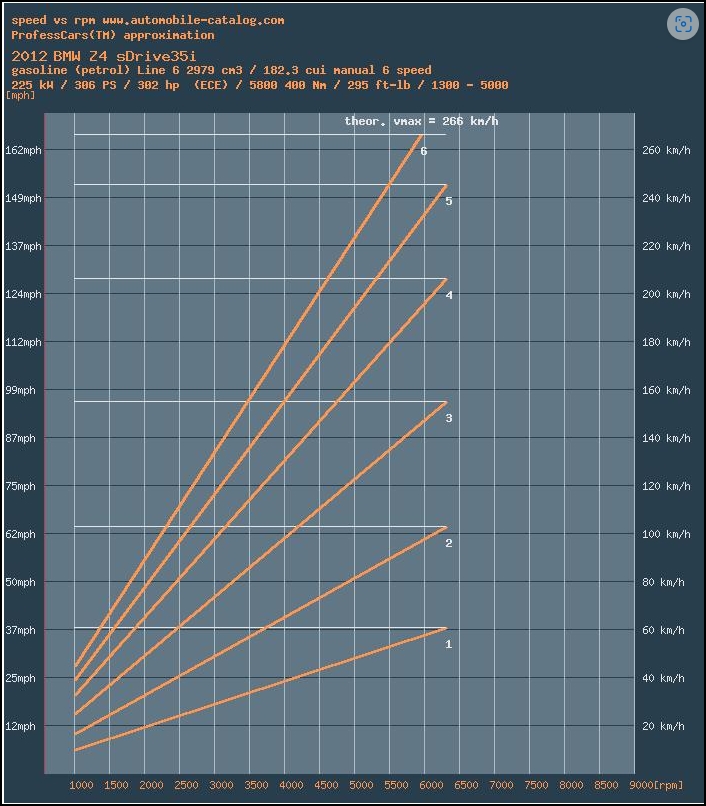Click the "50mph" axis label
The width and height of the screenshot is (706, 806).
point(21,582)
